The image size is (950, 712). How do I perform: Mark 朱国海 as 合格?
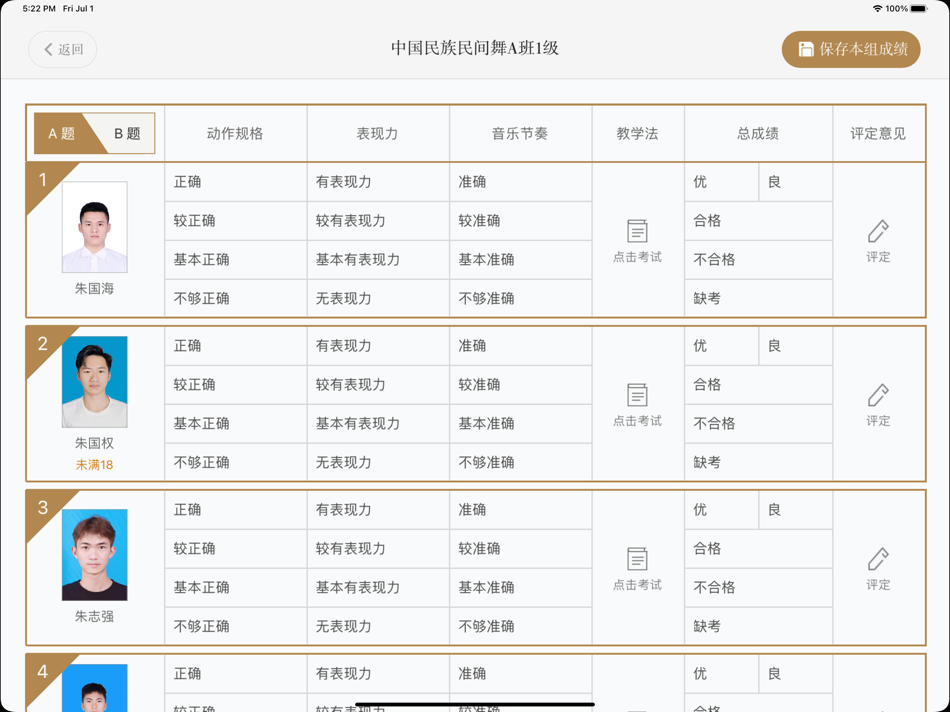pyautogui.click(x=759, y=221)
